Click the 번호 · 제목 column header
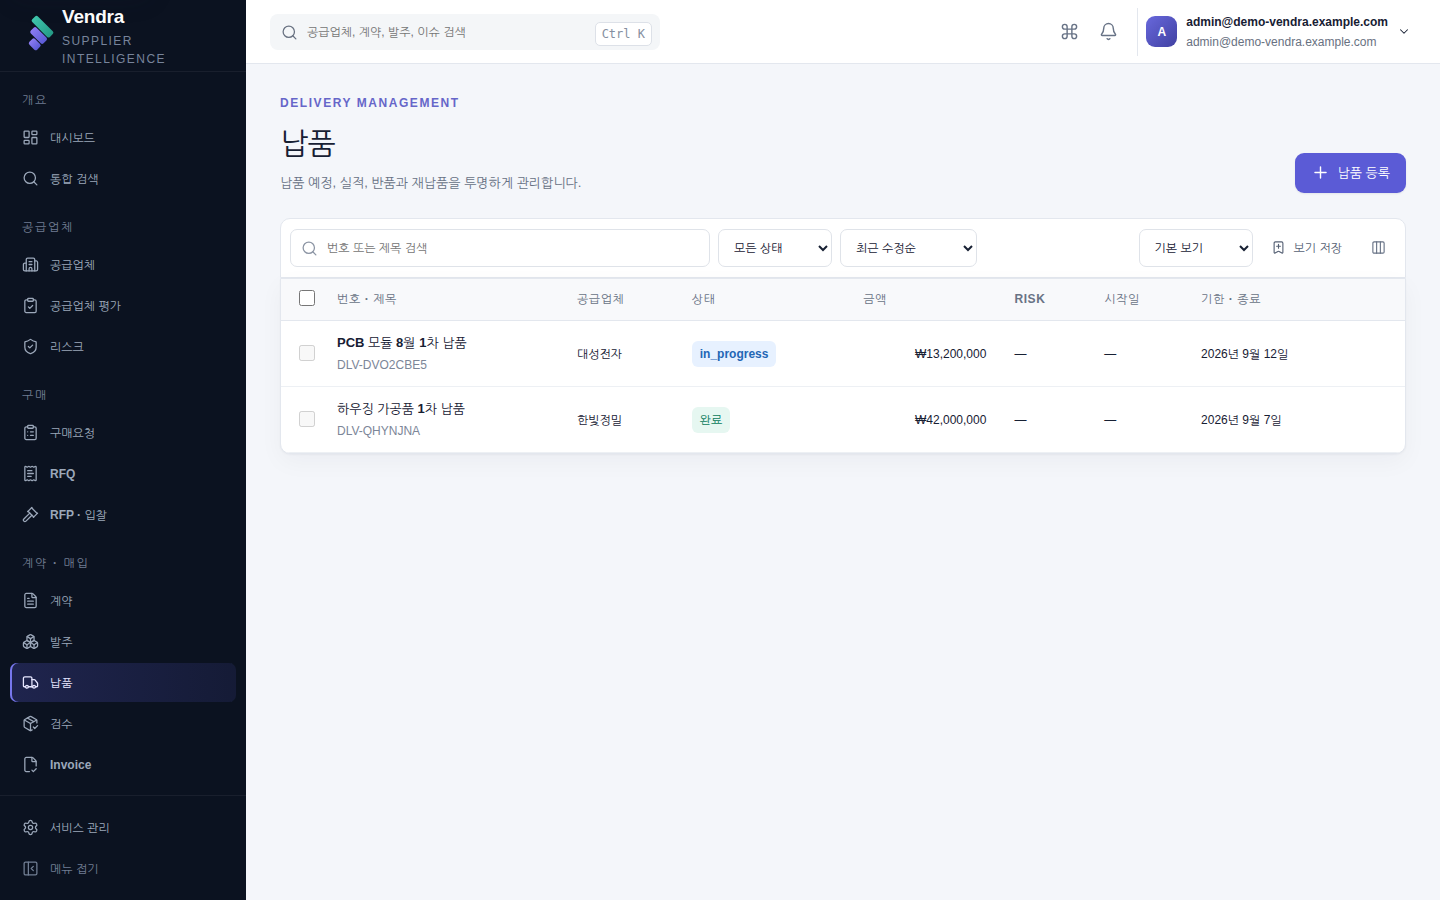Viewport: 1440px width, 900px height. tap(366, 299)
